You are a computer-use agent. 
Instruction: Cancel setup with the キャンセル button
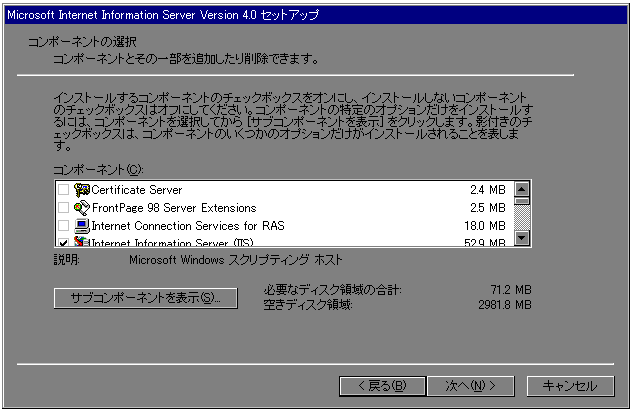570,386
